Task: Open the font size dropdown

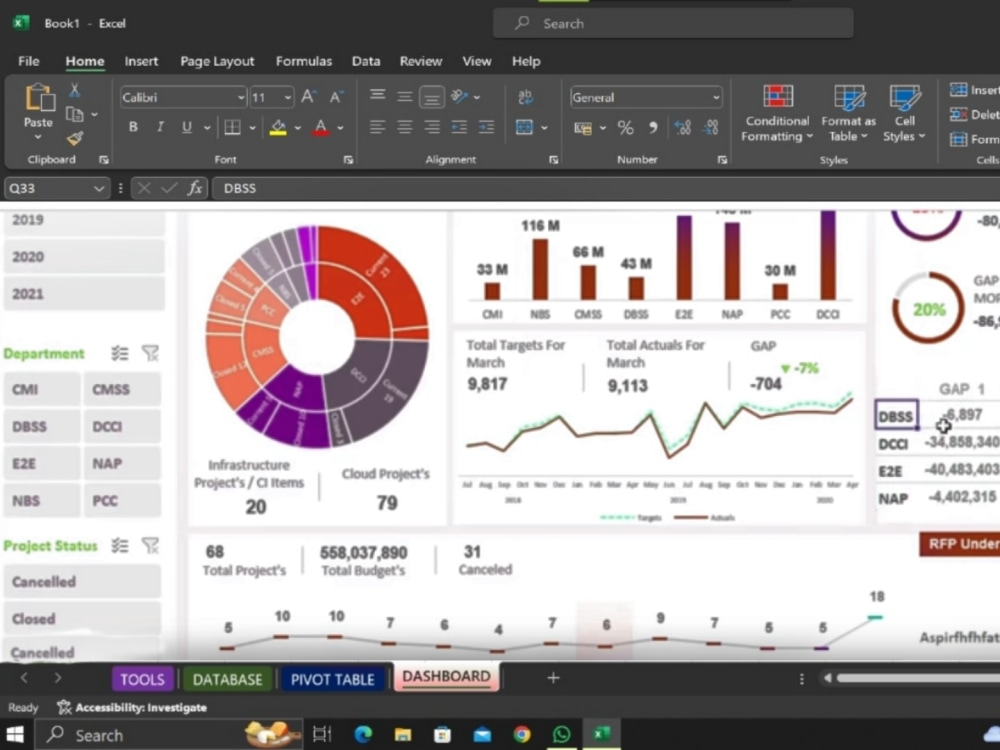Action: 288,96
